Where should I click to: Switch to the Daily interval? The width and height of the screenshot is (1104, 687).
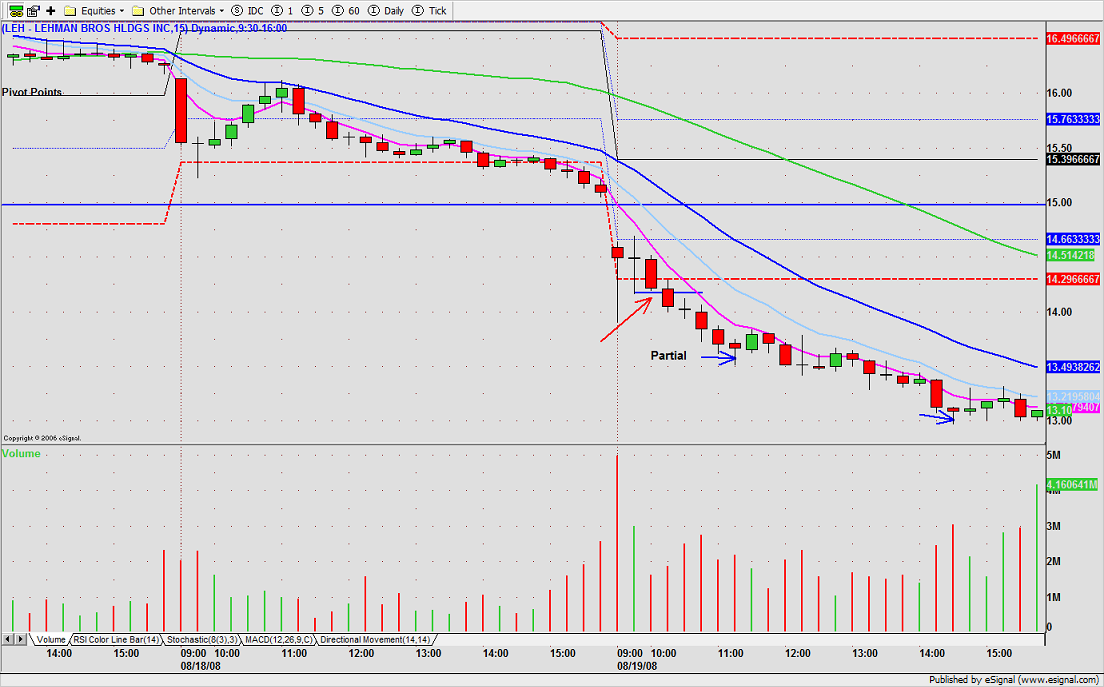tap(386, 11)
